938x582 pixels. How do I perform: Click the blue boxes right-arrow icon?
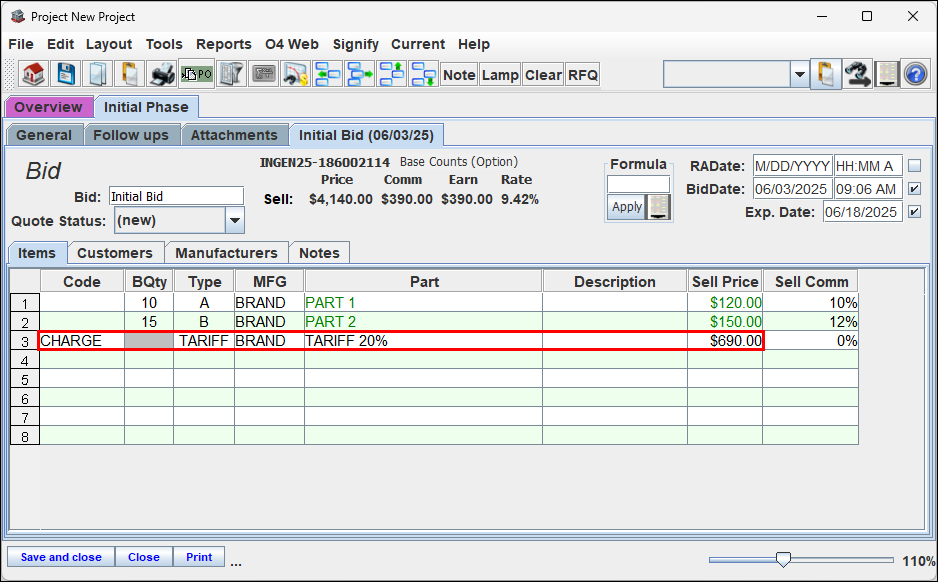pos(360,75)
